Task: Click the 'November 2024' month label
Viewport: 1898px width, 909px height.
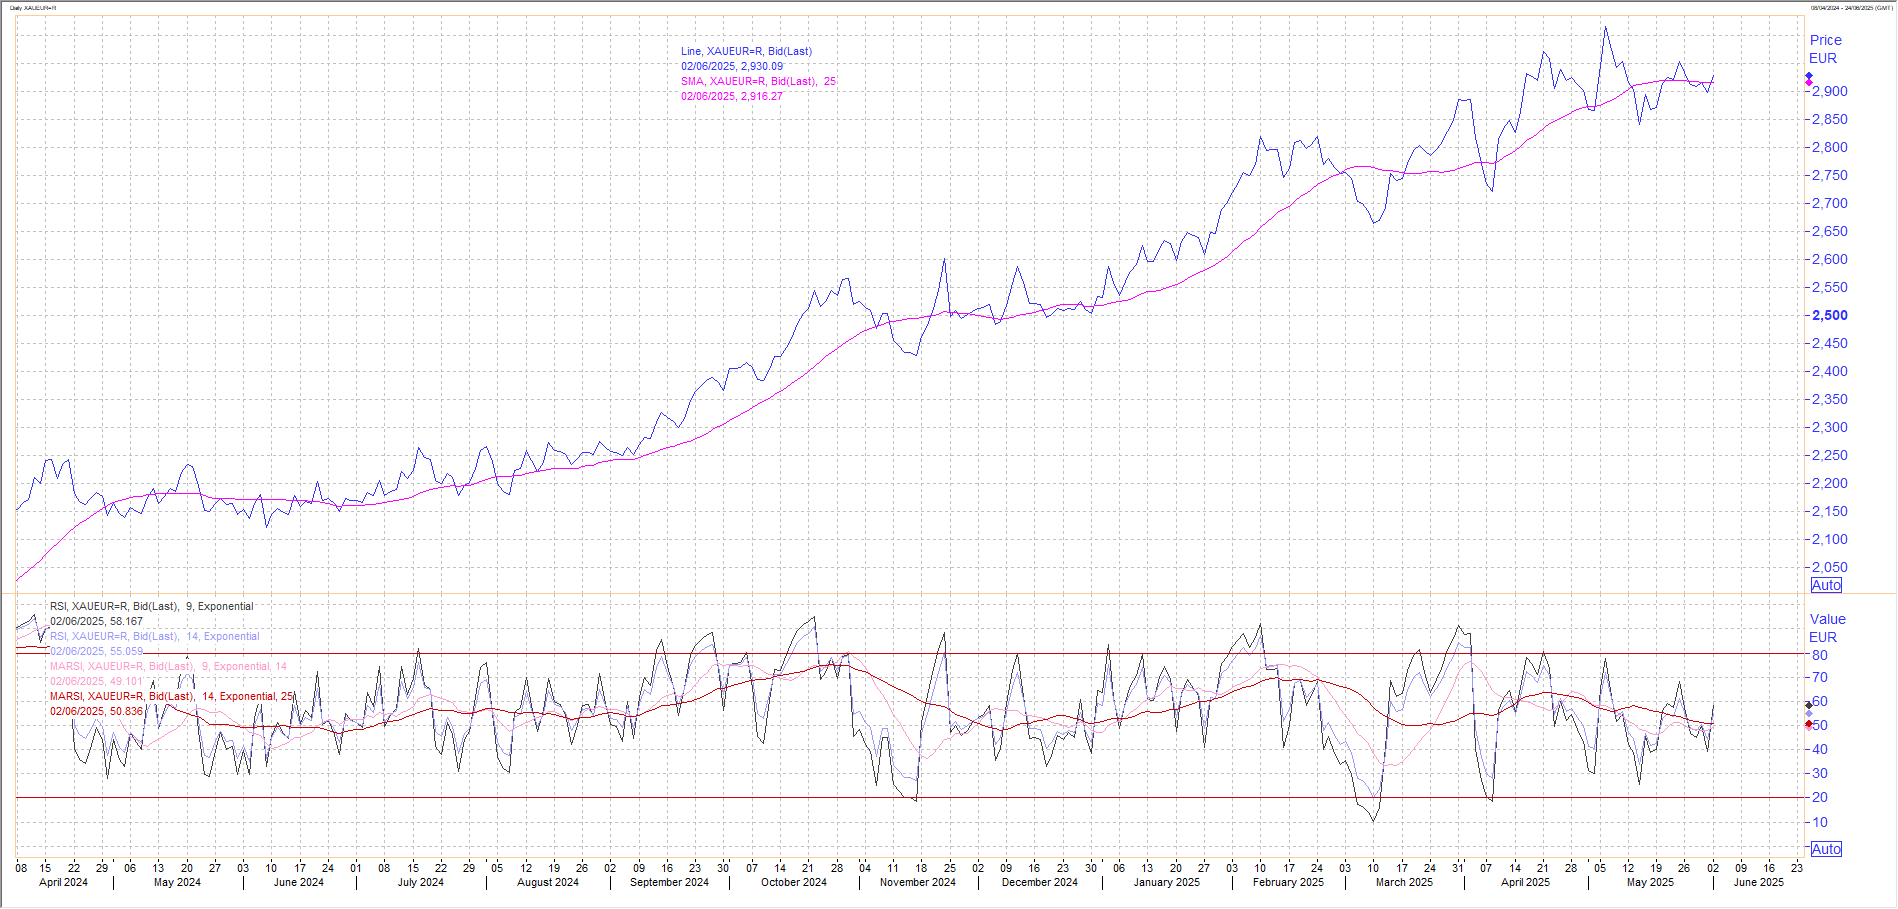Action: tap(918, 882)
